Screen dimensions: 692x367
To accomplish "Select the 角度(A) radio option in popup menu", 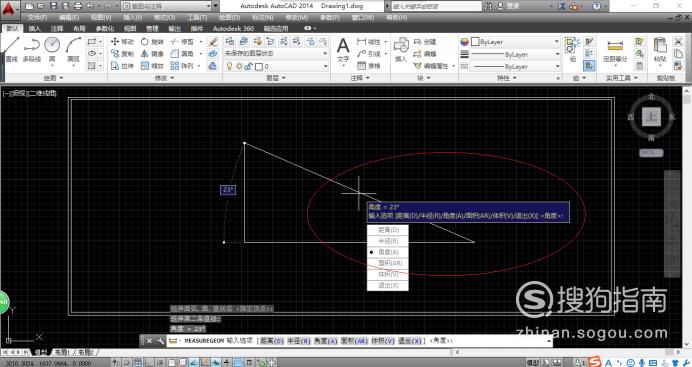I will tap(388, 252).
